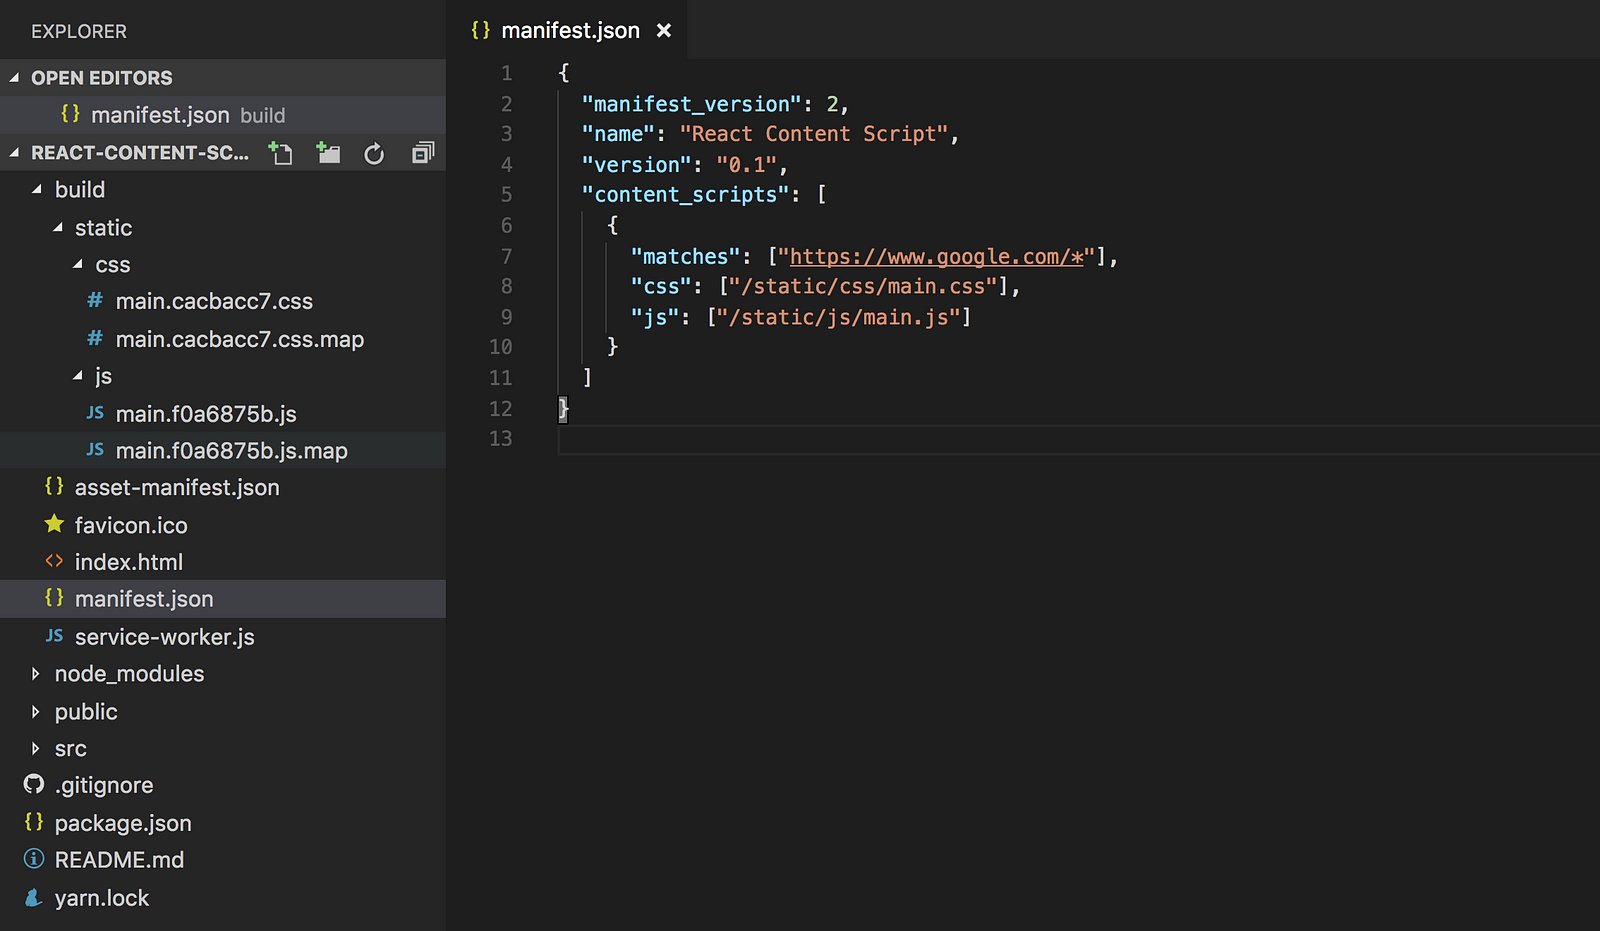Collapse the js folder arrow
The image size is (1600, 931).
(77, 376)
